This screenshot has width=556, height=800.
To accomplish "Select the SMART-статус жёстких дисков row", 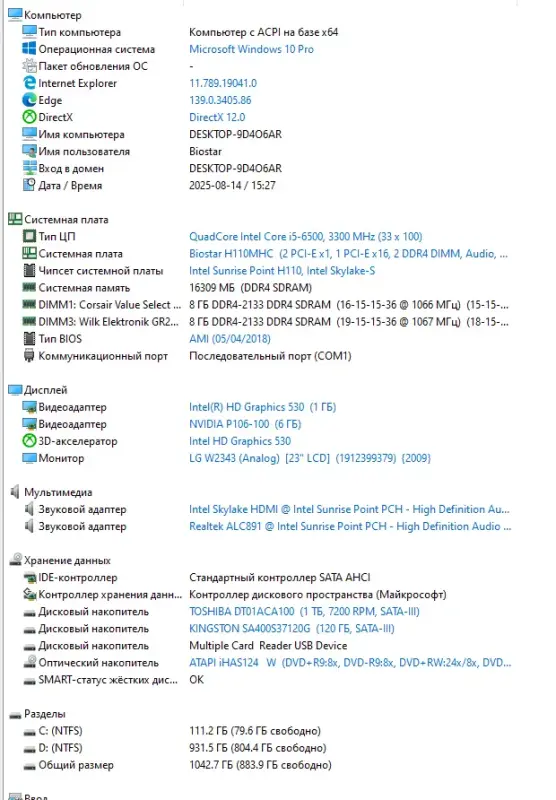I will point(108,680).
